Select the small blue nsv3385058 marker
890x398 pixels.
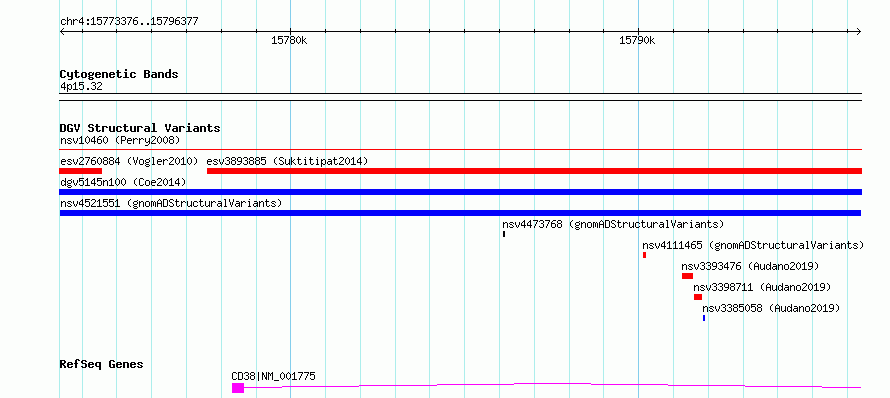tap(704, 318)
